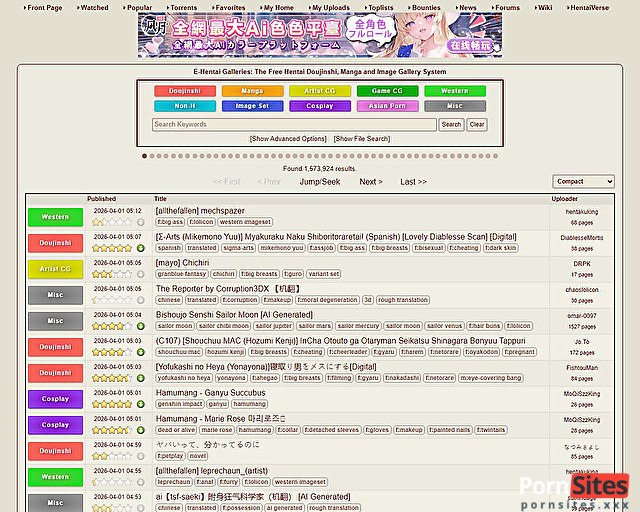Toggle the Non-H category filter
The height and width of the screenshot is (512, 640).
click(x=185, y=106)
